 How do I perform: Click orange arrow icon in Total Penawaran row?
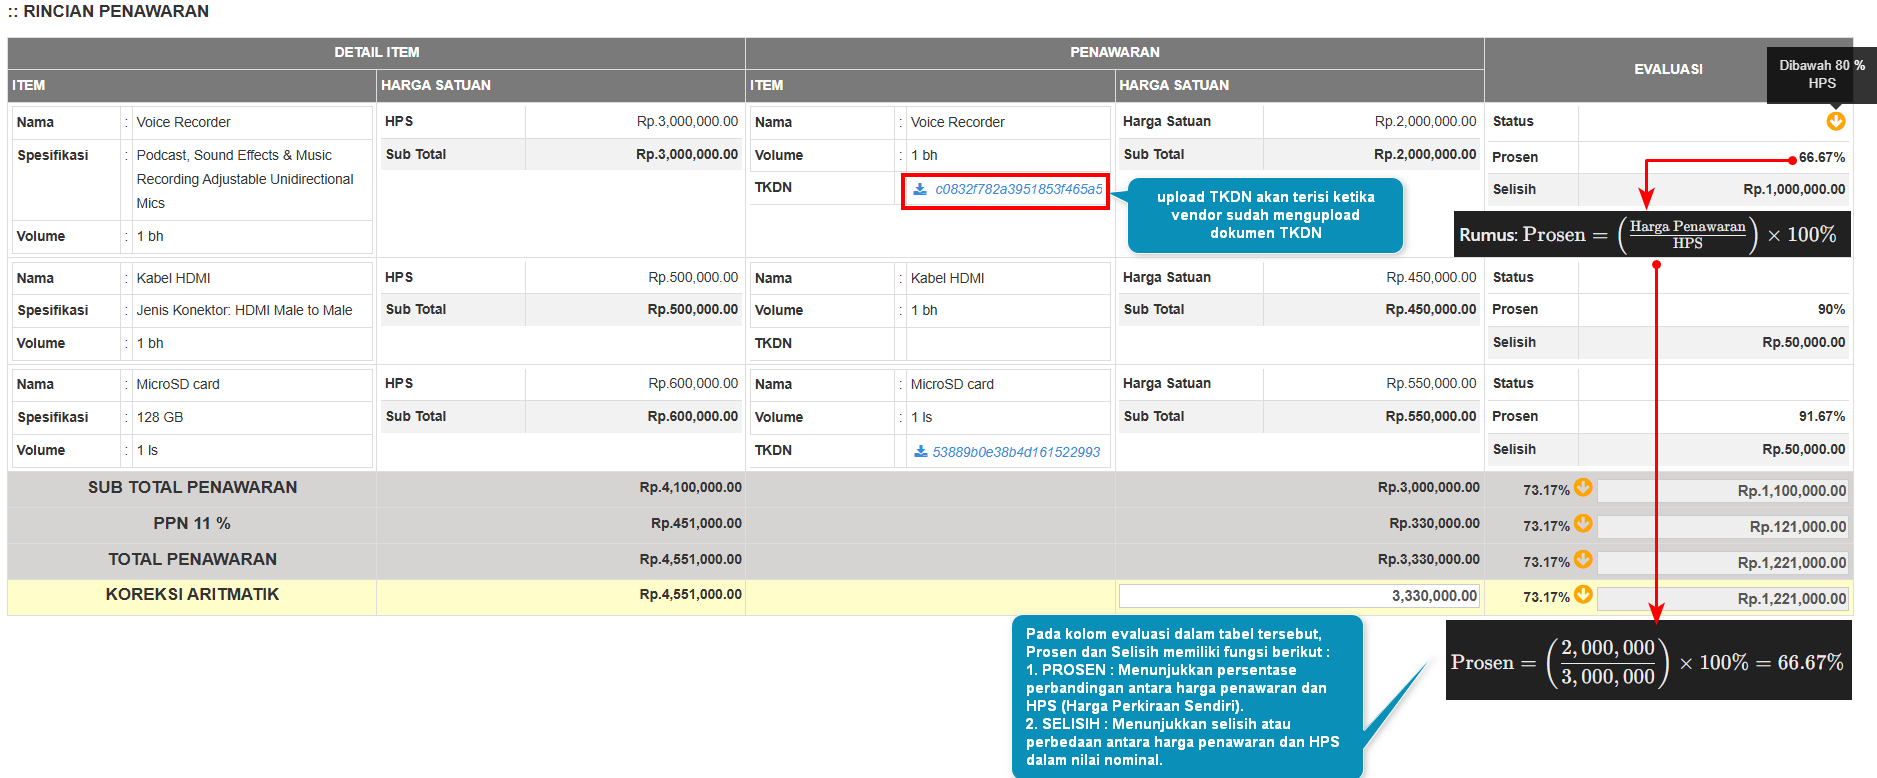1583,559
